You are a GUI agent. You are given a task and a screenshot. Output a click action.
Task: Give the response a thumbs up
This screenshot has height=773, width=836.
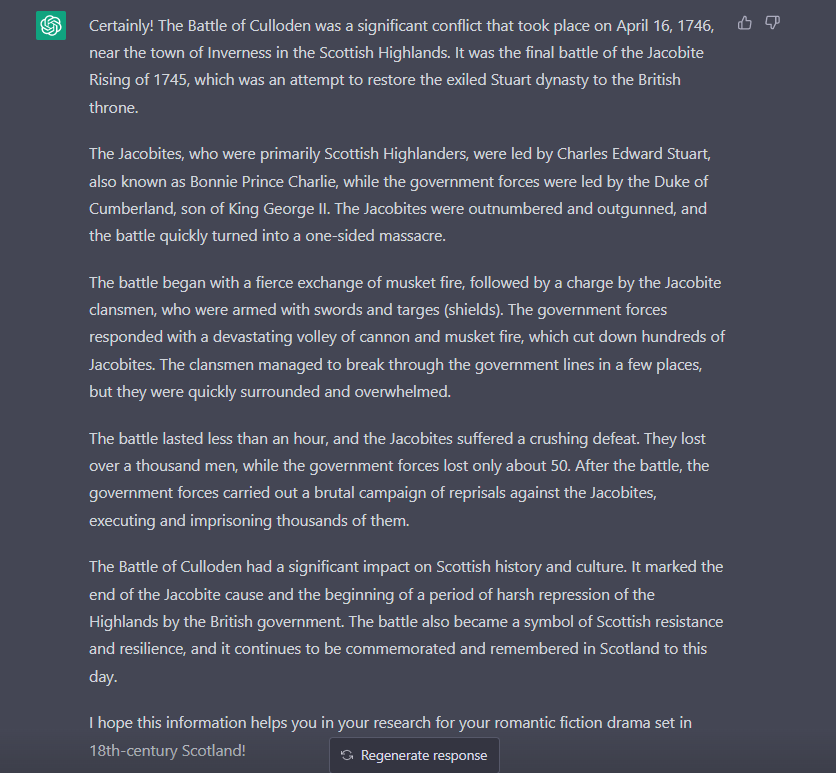(744, 23)
